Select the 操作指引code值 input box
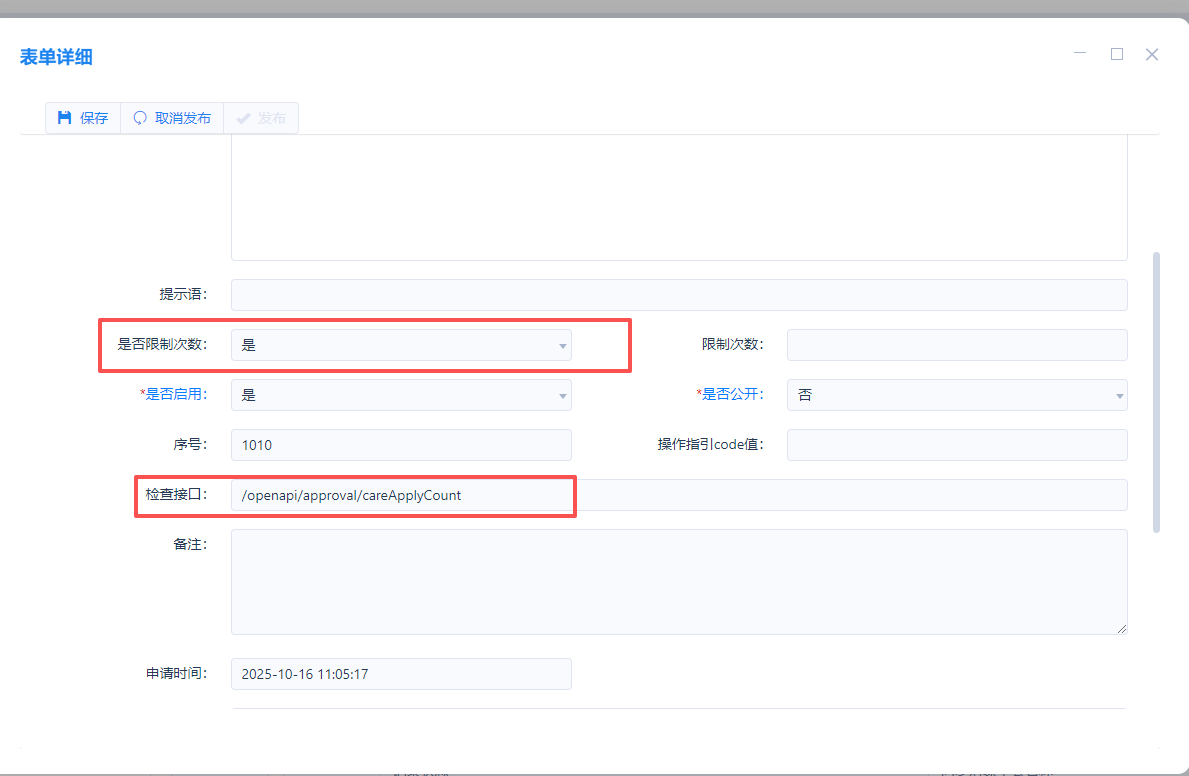1189x776 pixels. tap(957, 445)
